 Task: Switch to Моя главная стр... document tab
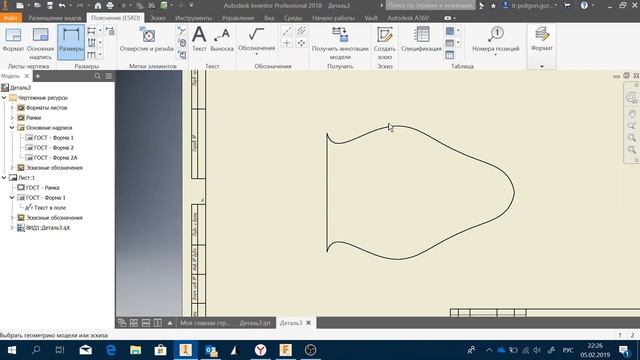point(205,323)
